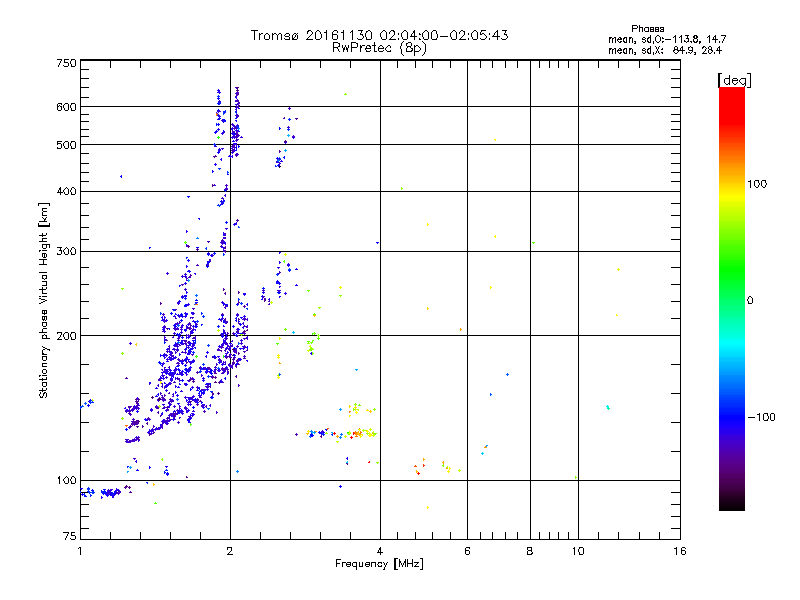Click the colorbar '-100' tick label

761,417
